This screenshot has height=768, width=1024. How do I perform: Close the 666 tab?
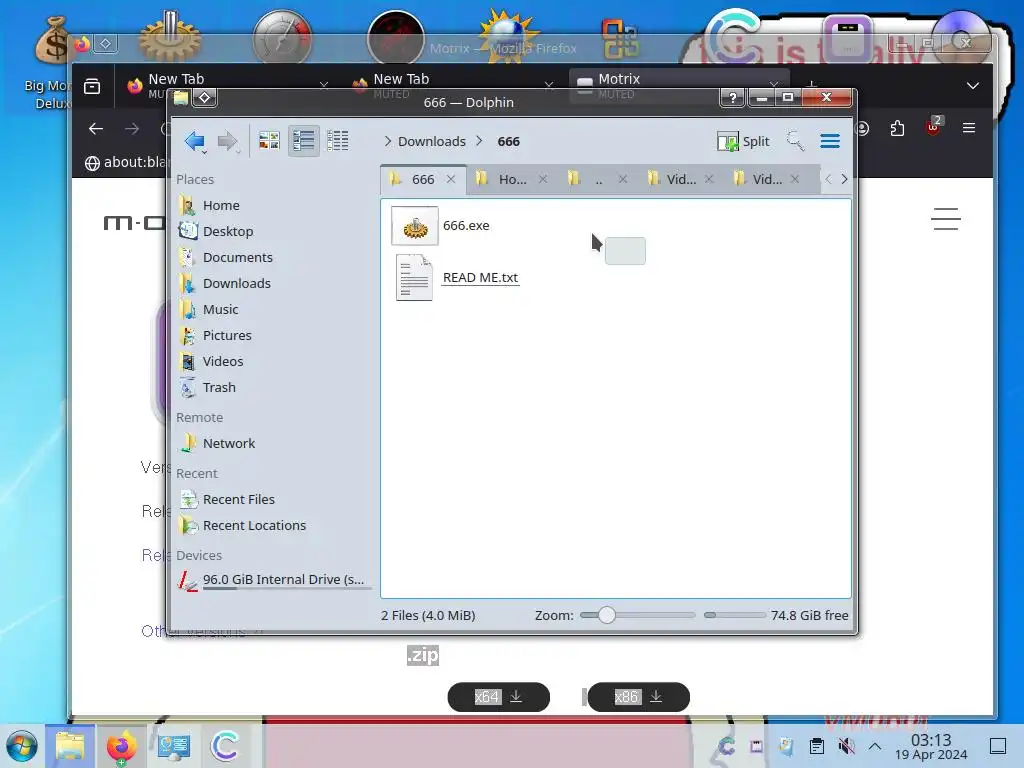coord(451,180)
